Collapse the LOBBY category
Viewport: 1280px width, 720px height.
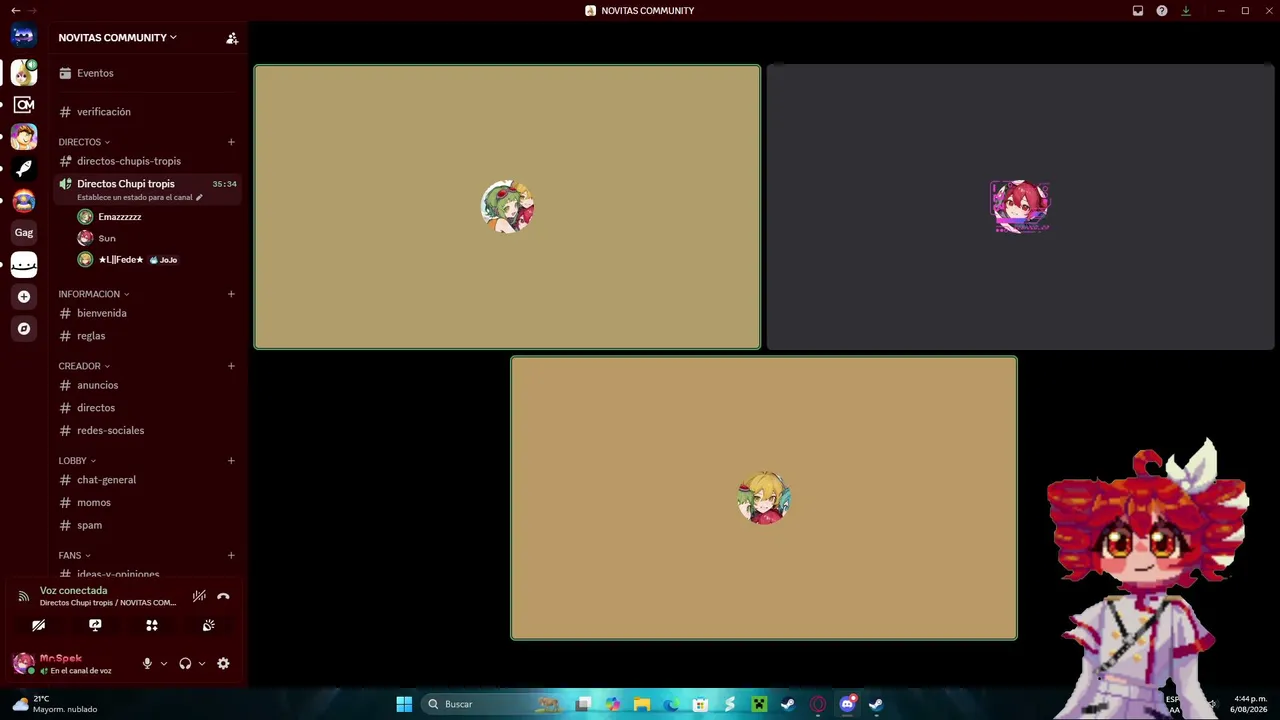pyautogui.click(x=77, y=461)
